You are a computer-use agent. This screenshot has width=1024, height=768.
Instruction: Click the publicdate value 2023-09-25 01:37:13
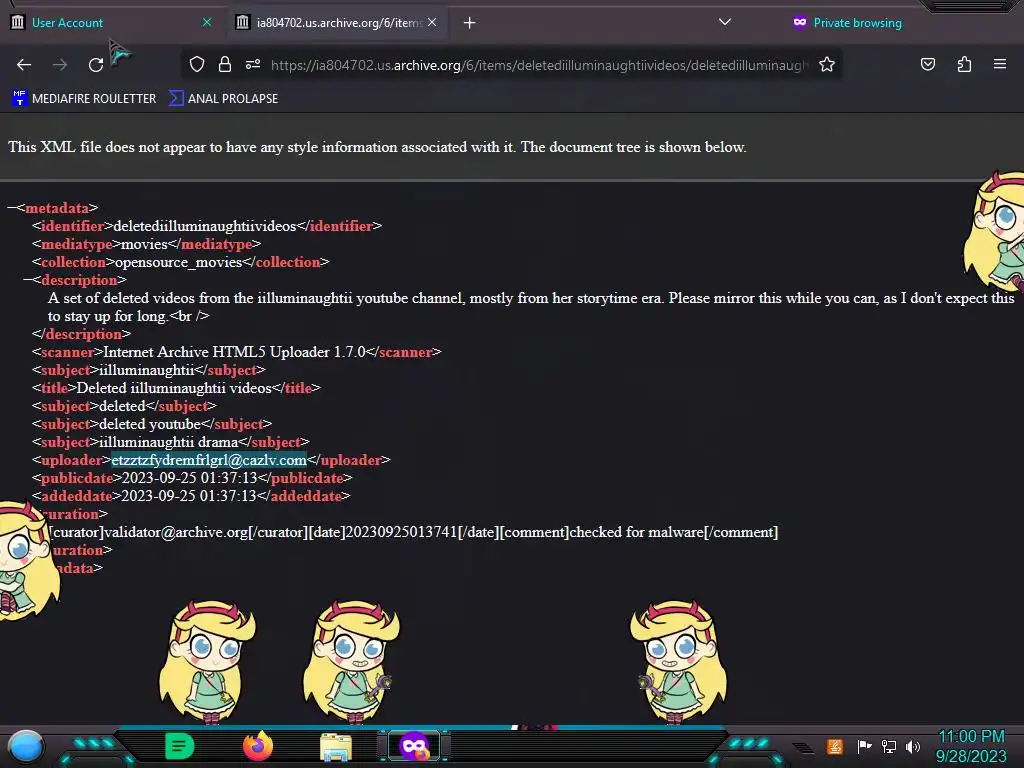(189, 478)
